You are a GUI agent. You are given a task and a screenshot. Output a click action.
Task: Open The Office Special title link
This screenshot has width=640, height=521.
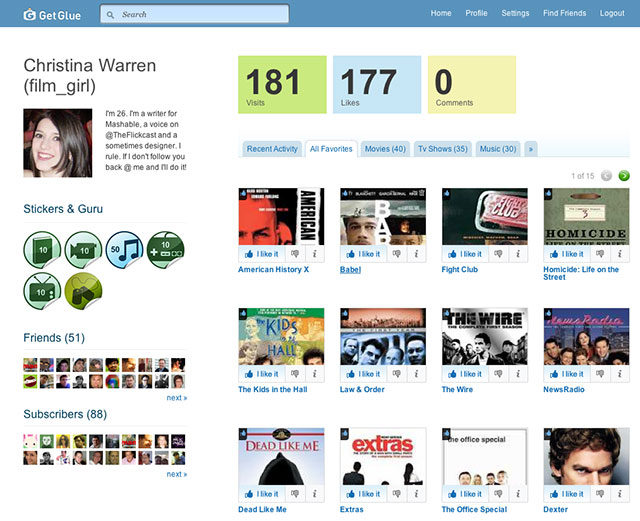point(474,510)
